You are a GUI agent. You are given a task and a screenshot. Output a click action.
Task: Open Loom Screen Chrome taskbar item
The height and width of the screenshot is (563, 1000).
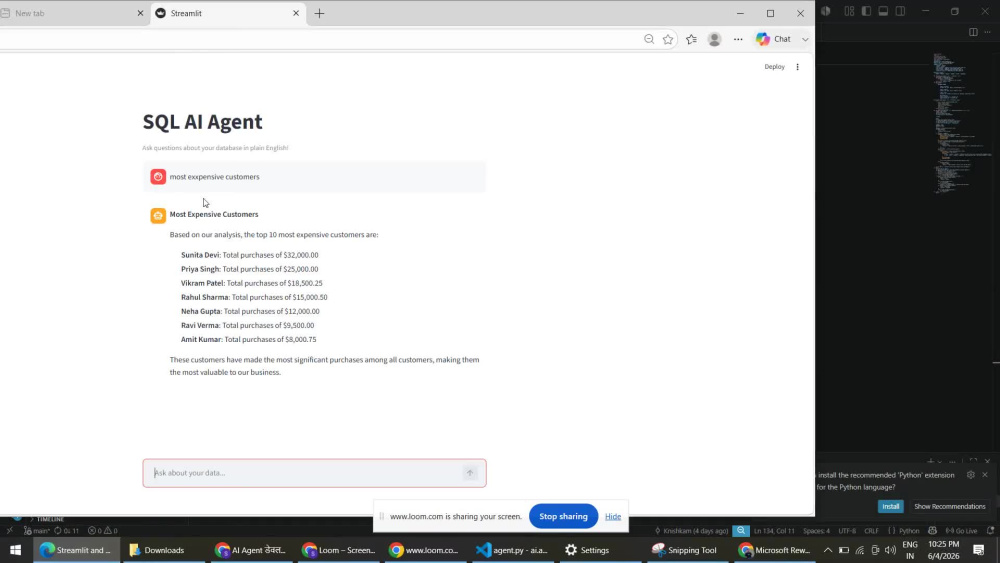(339, 550)
